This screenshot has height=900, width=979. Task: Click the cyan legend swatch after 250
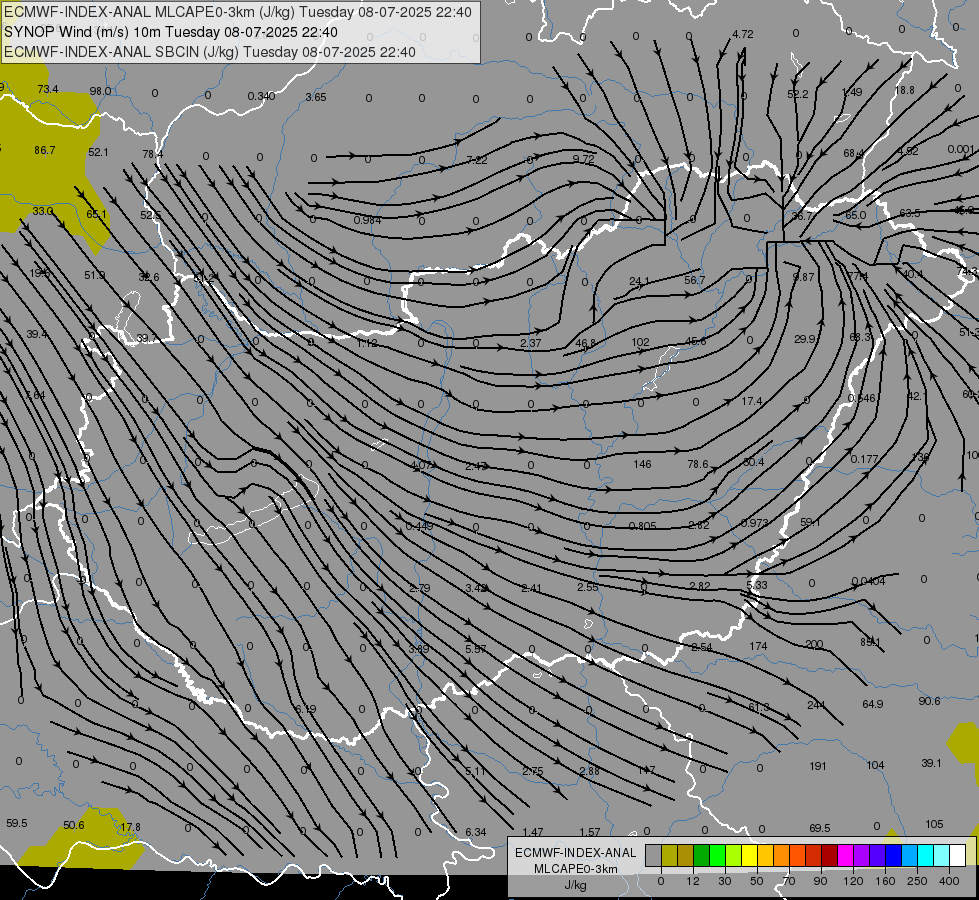pos(926,855)
